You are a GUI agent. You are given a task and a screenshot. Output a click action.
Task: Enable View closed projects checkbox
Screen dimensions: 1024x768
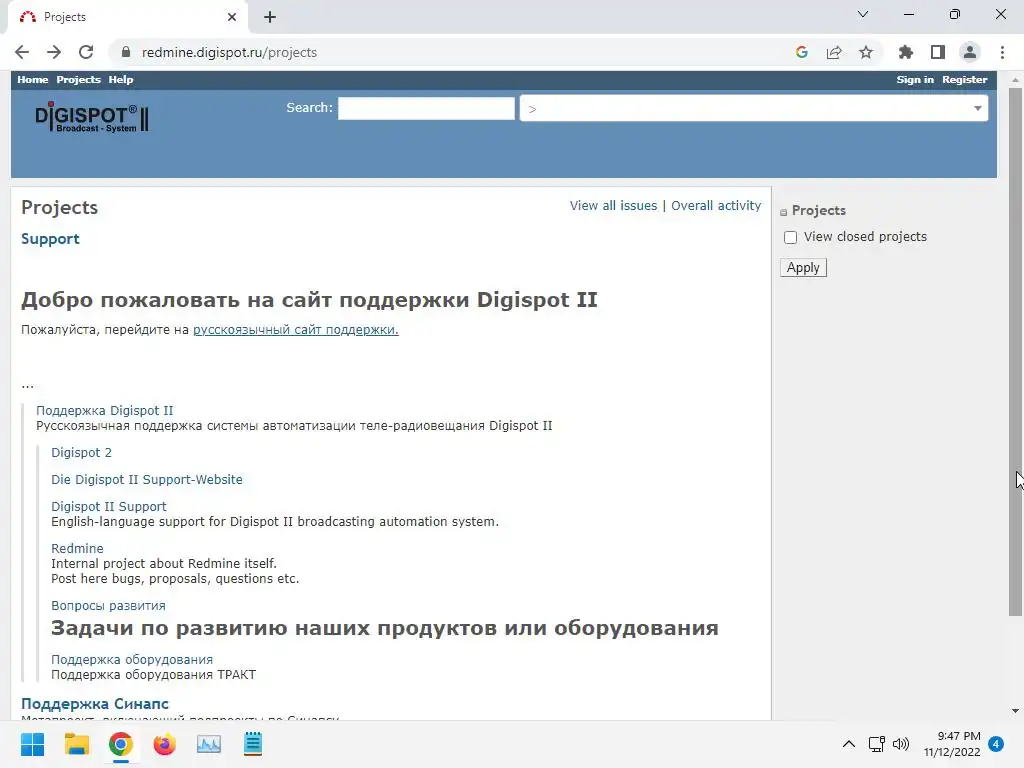[790, 237]
